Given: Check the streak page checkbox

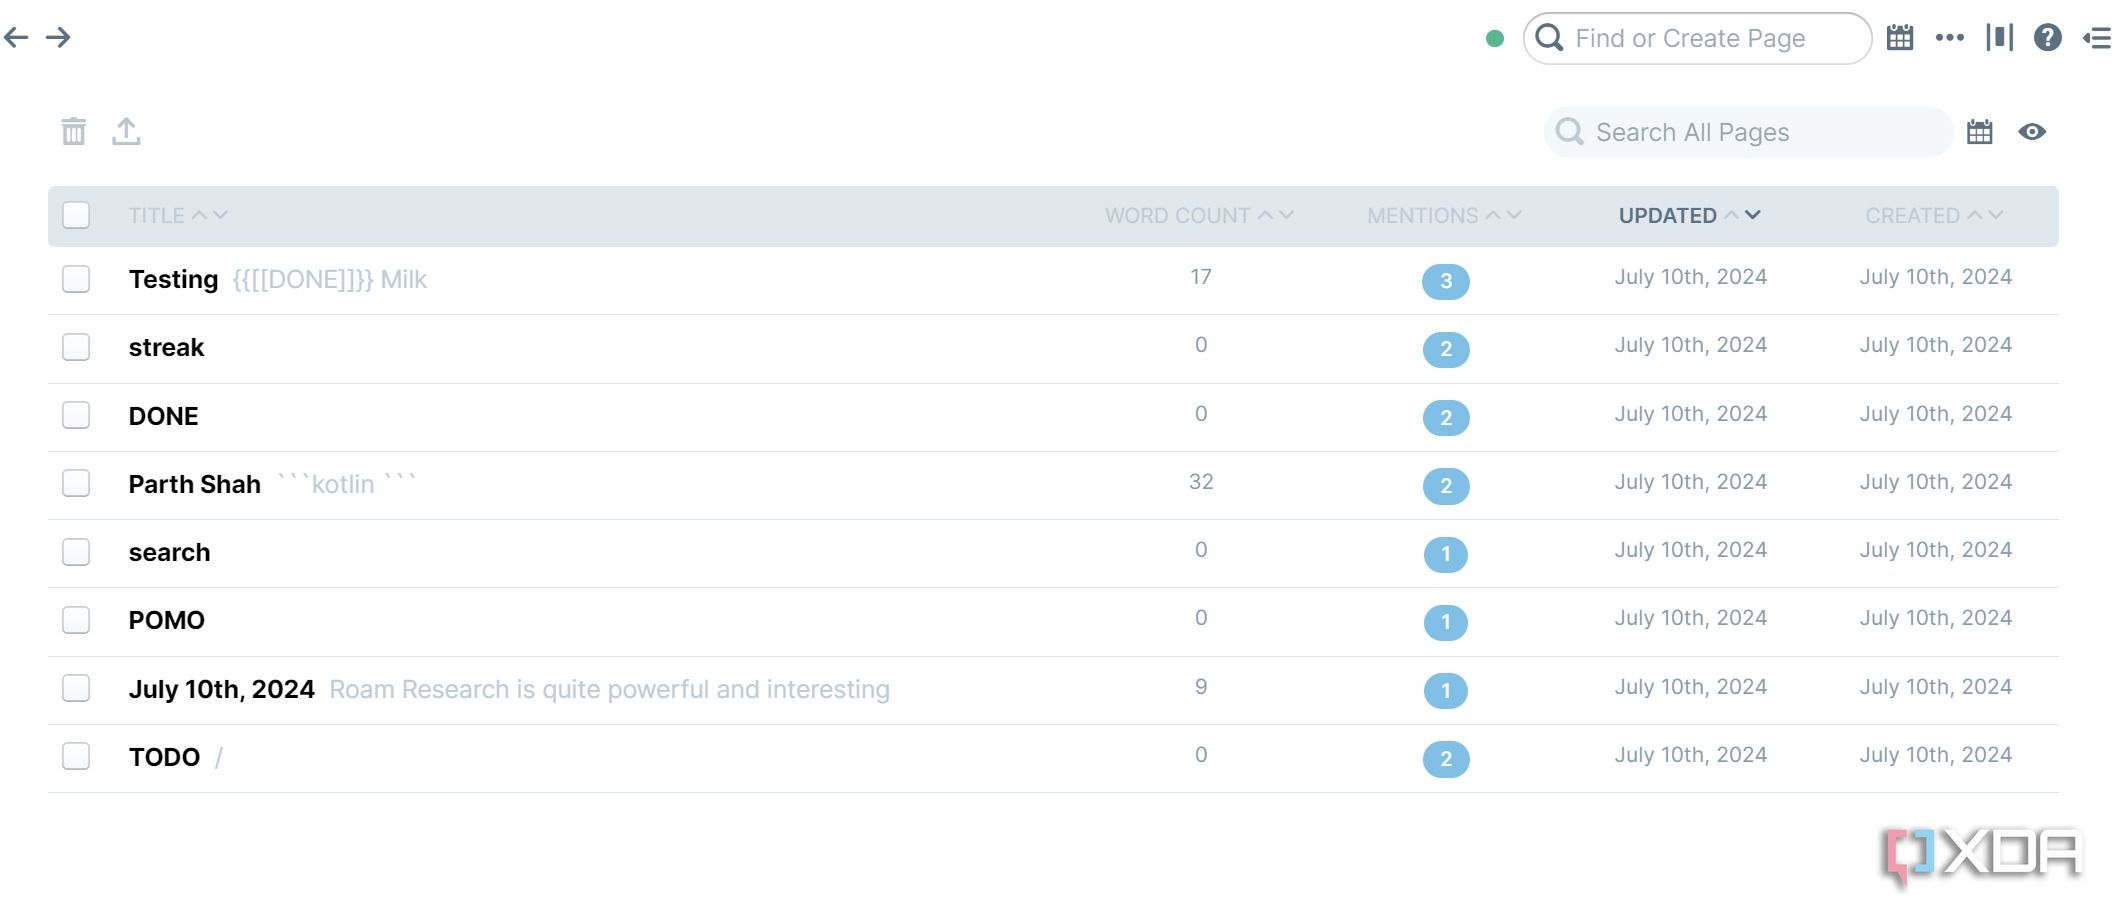Looking at the screenshot, I should coord(76,347).
